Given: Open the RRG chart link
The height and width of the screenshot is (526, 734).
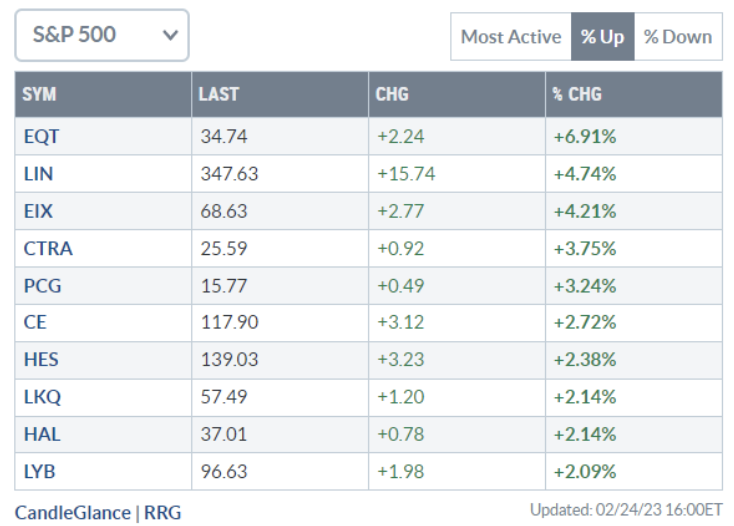Looking at the screenshot, I should (162, 512).
